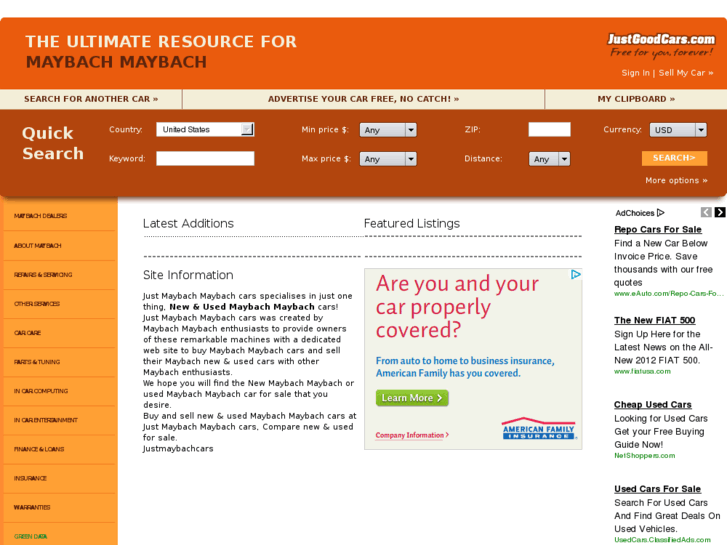
Task: Click the AdChoices triangle icon
Action: click(661, 213)
